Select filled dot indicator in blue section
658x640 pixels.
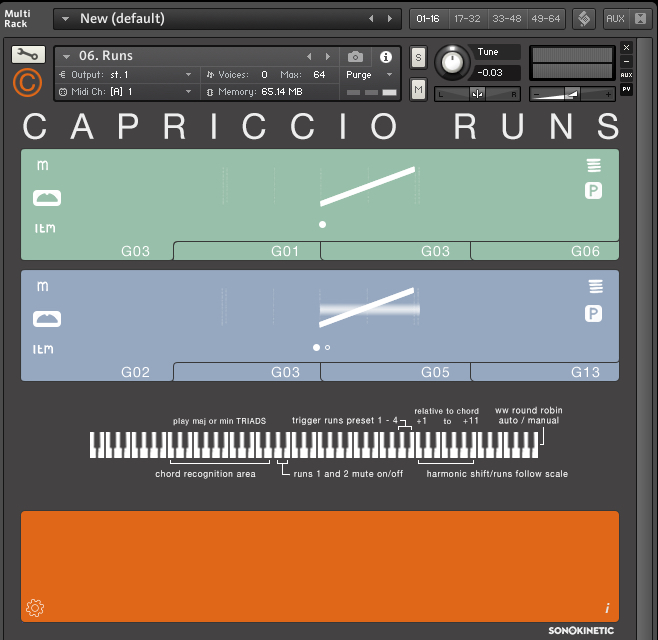(316, 347)
